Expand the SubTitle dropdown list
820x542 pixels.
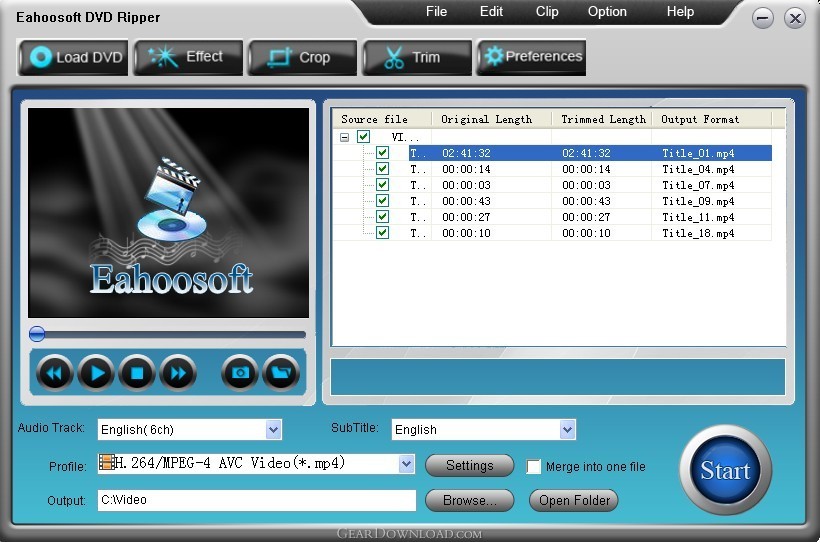(567, 430)
